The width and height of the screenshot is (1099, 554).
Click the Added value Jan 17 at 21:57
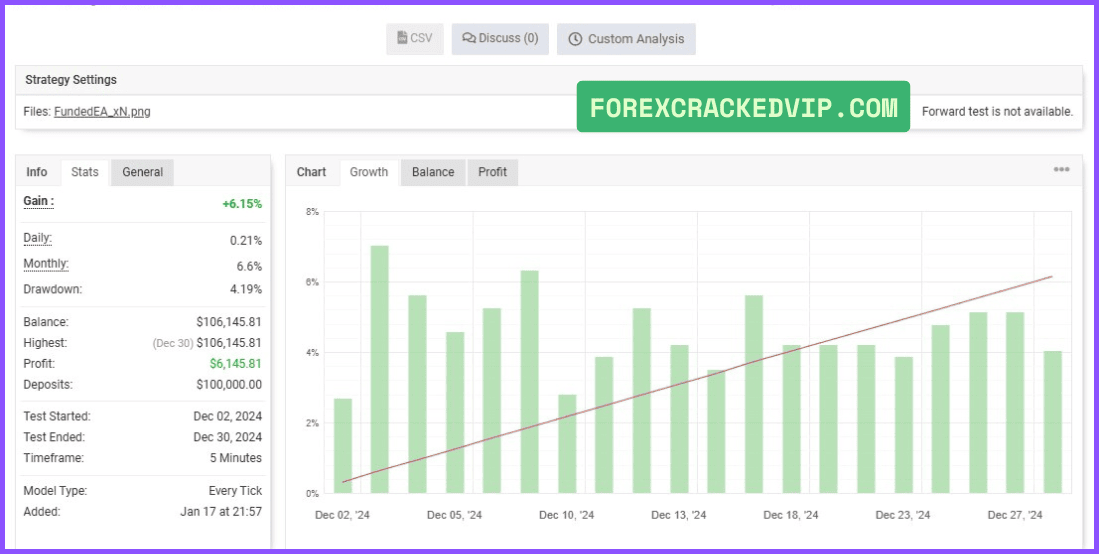(221, 511)
